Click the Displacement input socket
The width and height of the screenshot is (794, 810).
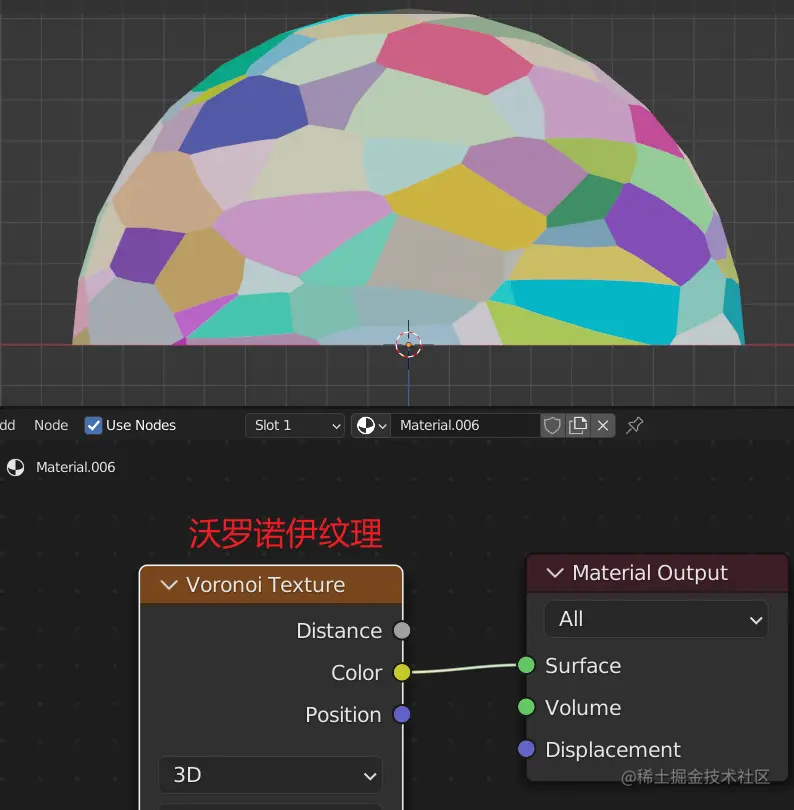point(526,749)
